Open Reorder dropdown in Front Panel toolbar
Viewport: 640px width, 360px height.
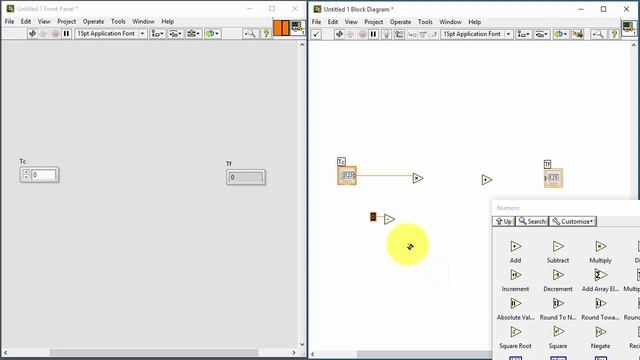(212, 33)
